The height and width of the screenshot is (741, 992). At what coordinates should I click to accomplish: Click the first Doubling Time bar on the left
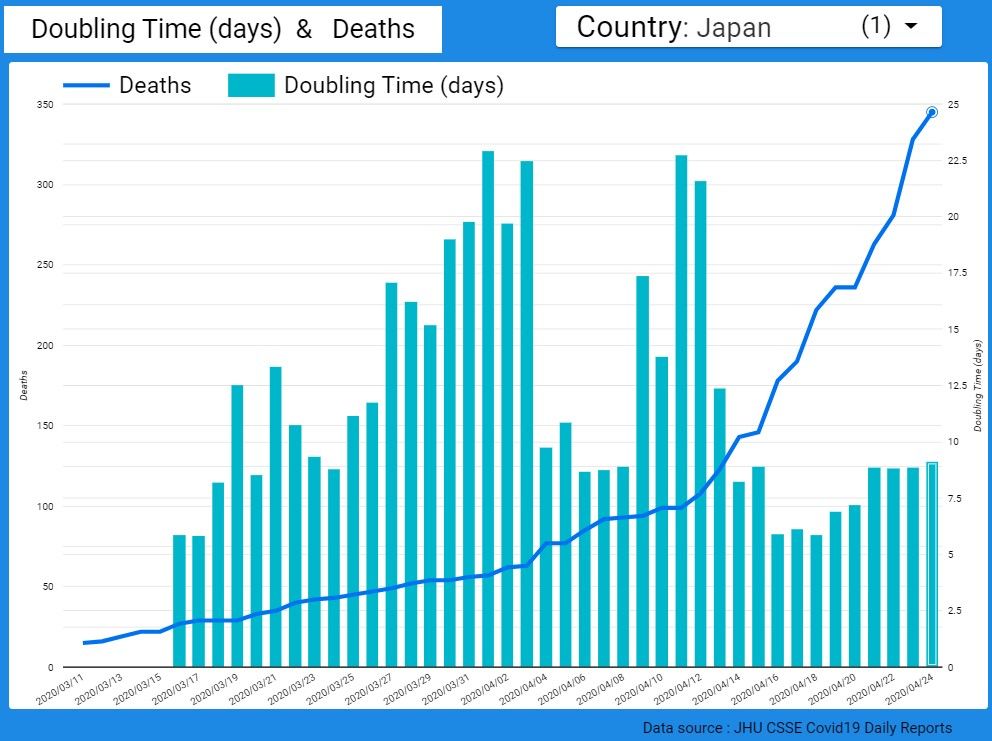[x=179, y=600]
